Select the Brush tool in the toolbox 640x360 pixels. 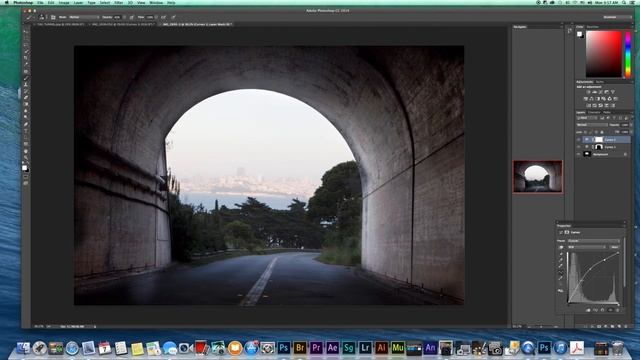point(26,78)
